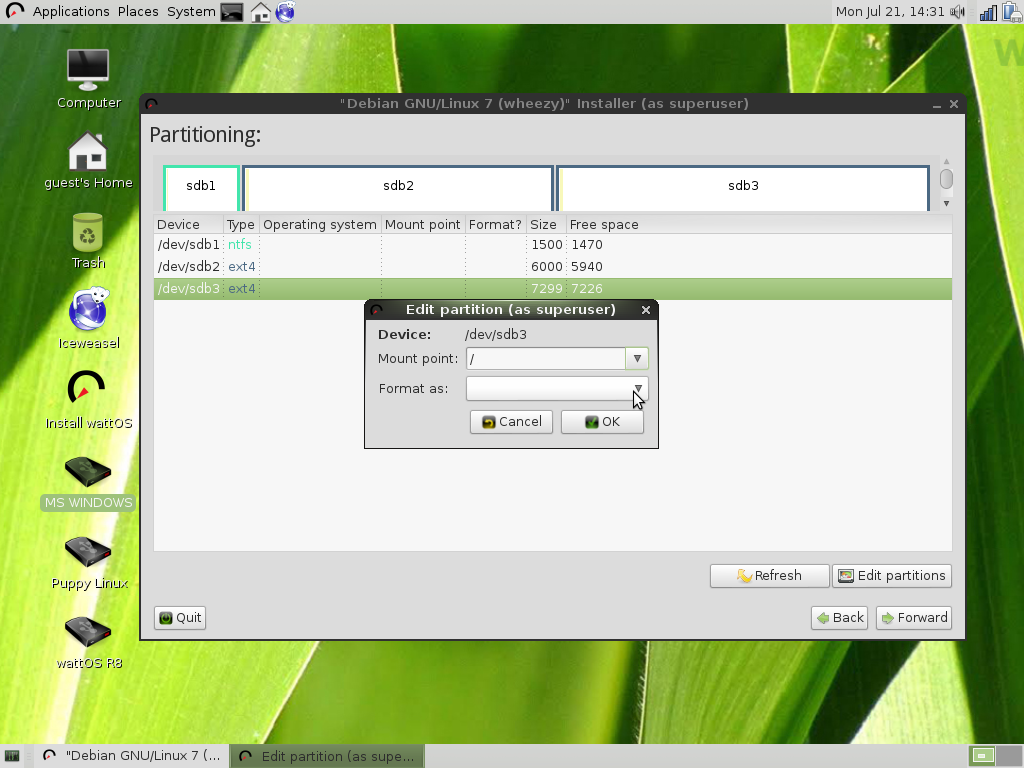Go Back in the installer
The height and width of the screenshot is (768, 1024).
(839, 618)
